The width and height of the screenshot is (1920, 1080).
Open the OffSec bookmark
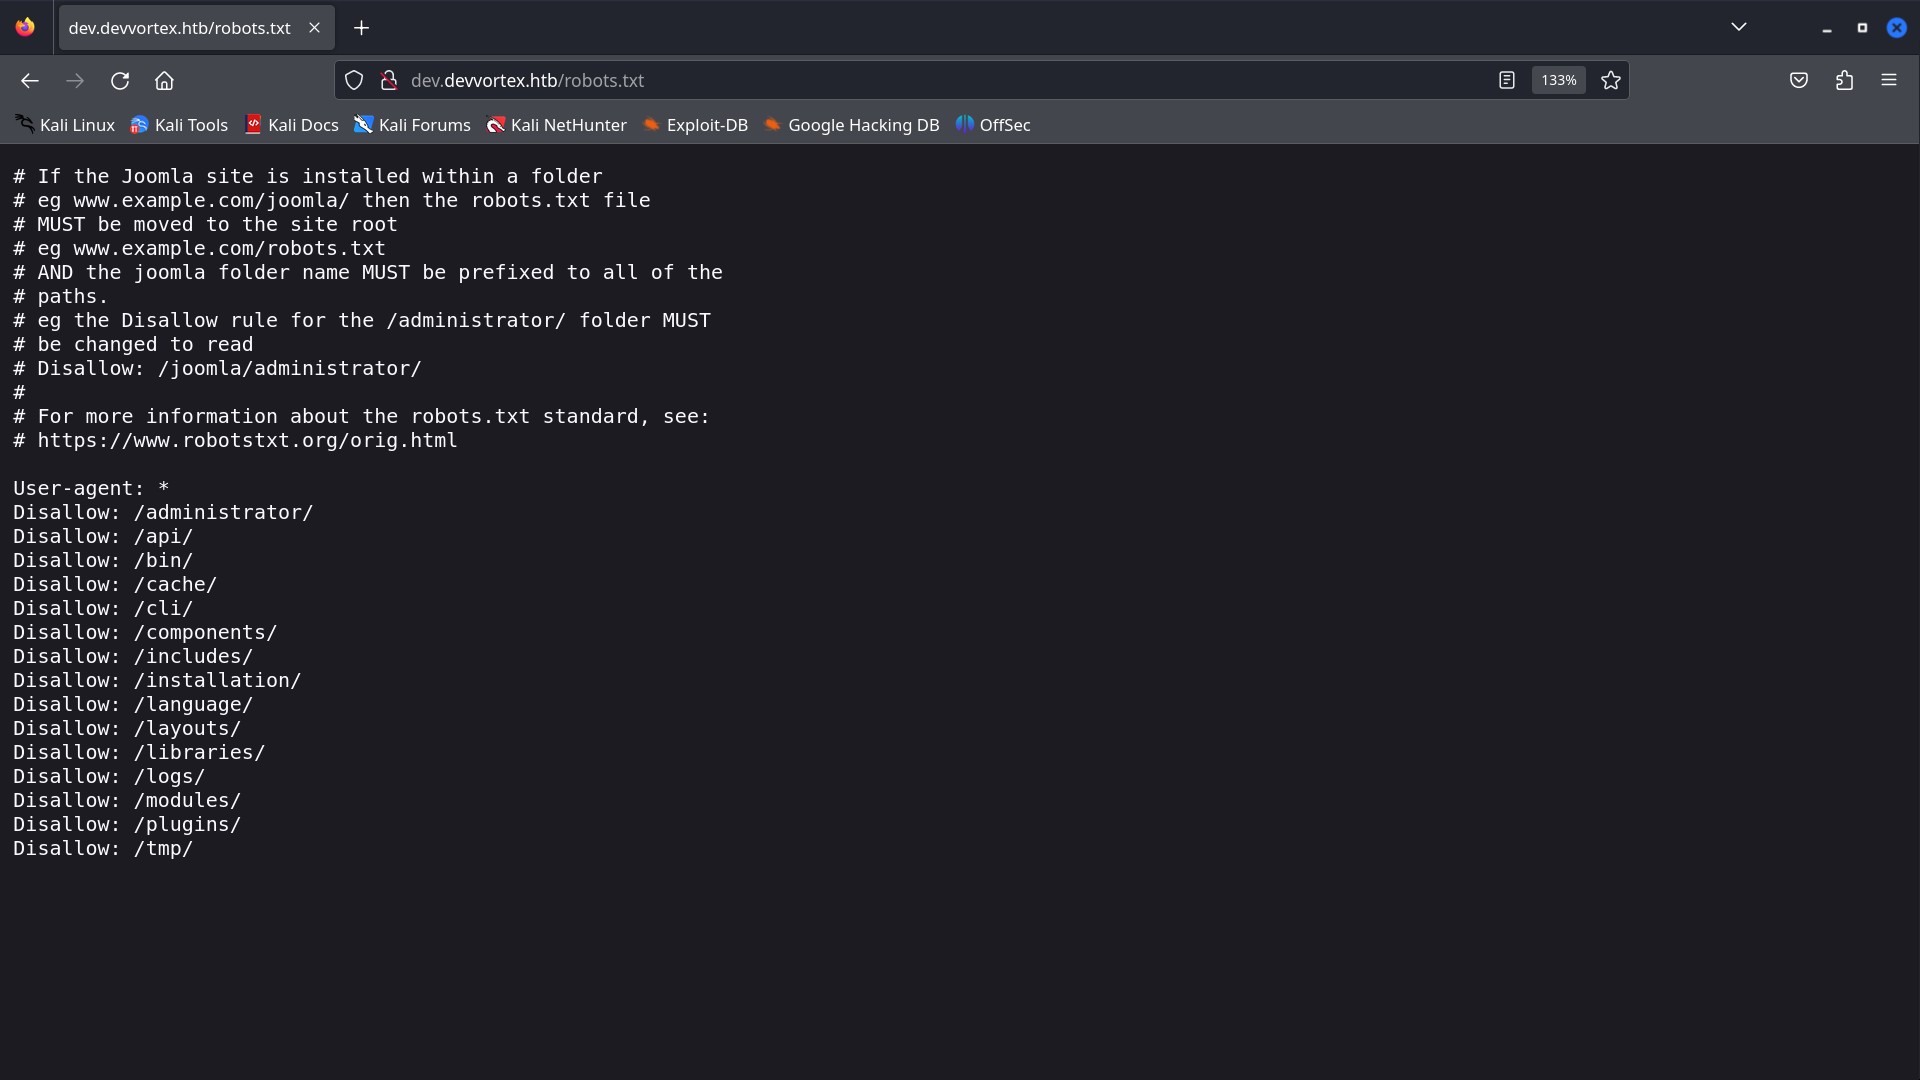[993, 125]
